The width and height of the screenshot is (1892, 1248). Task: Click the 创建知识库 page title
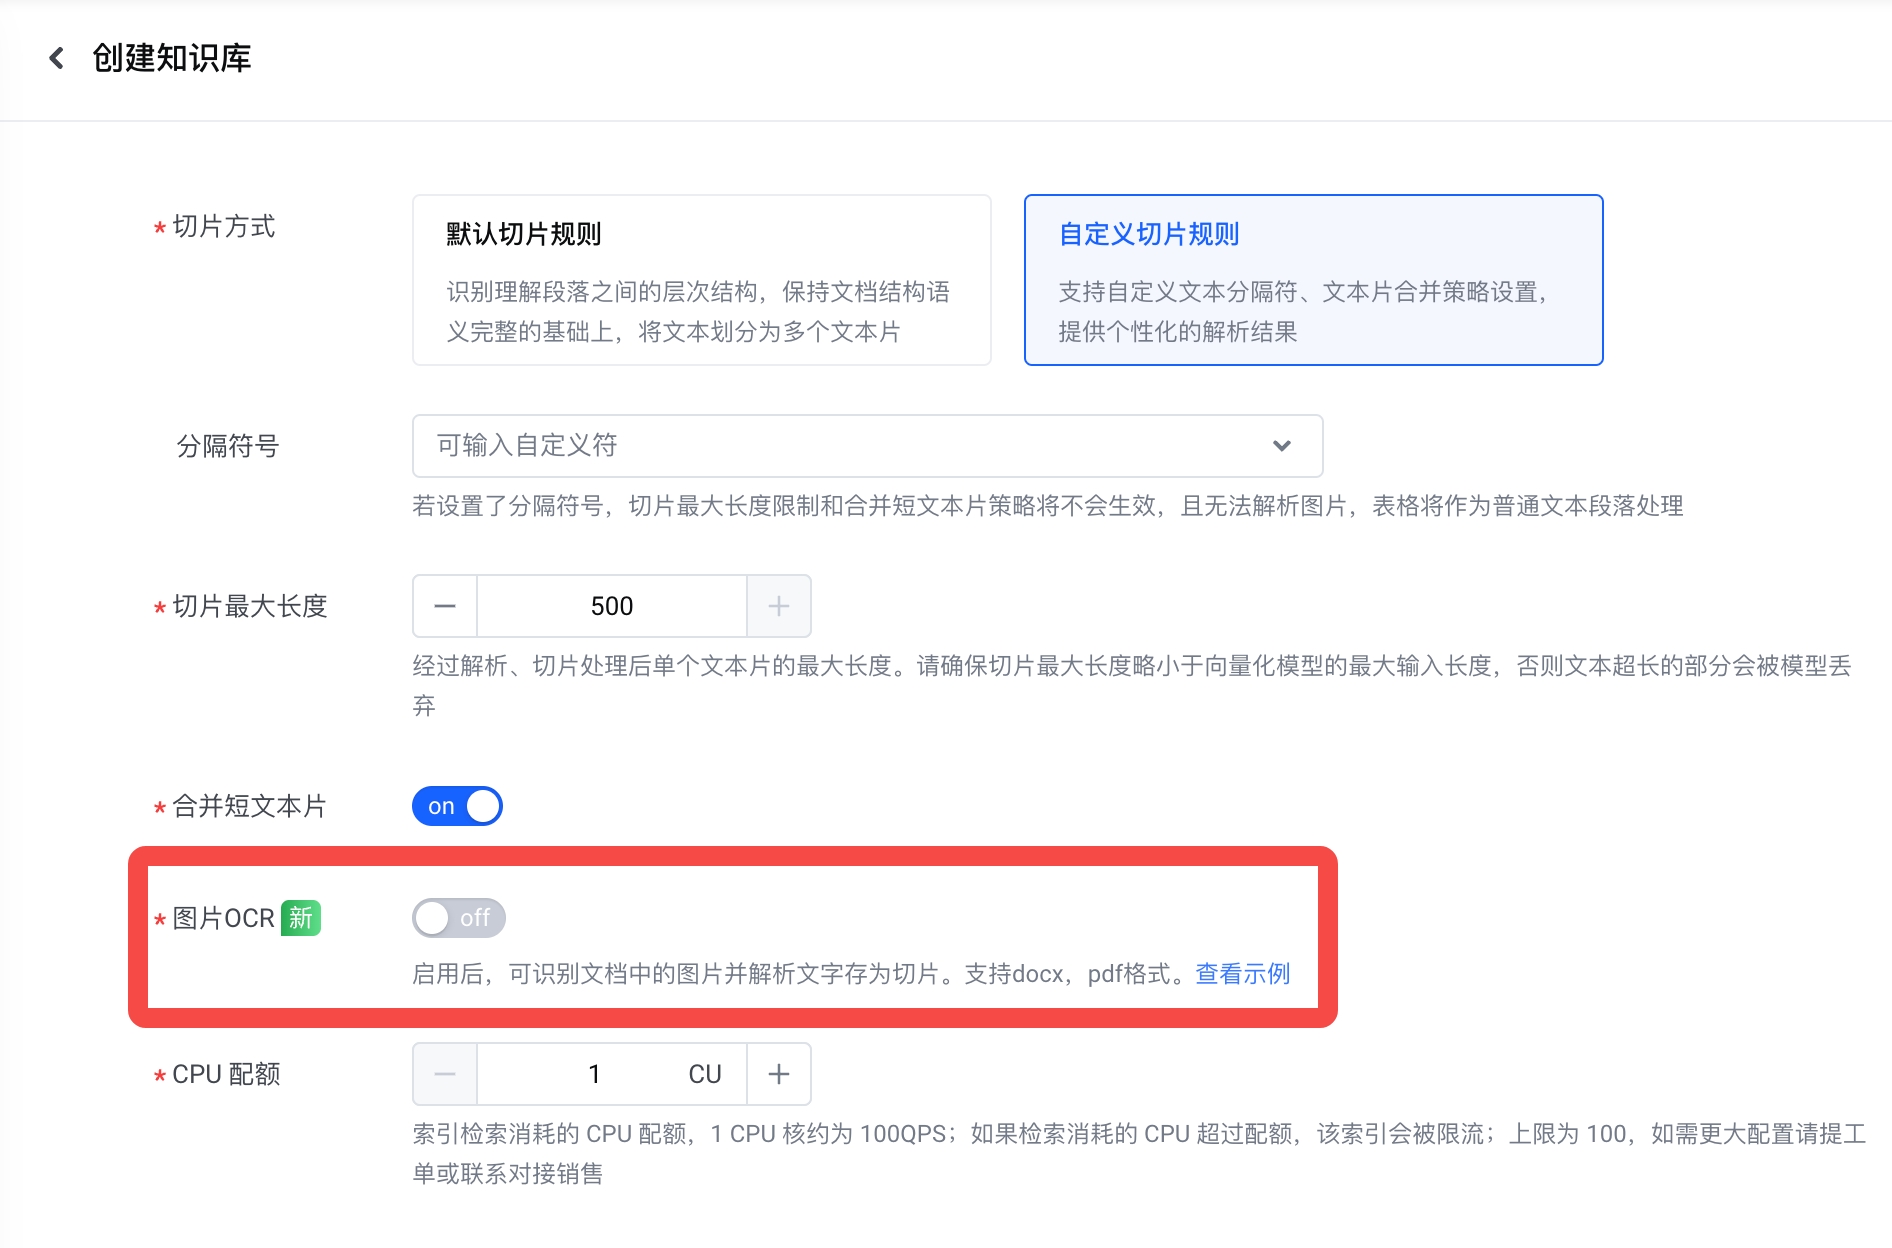coord(172,58)
